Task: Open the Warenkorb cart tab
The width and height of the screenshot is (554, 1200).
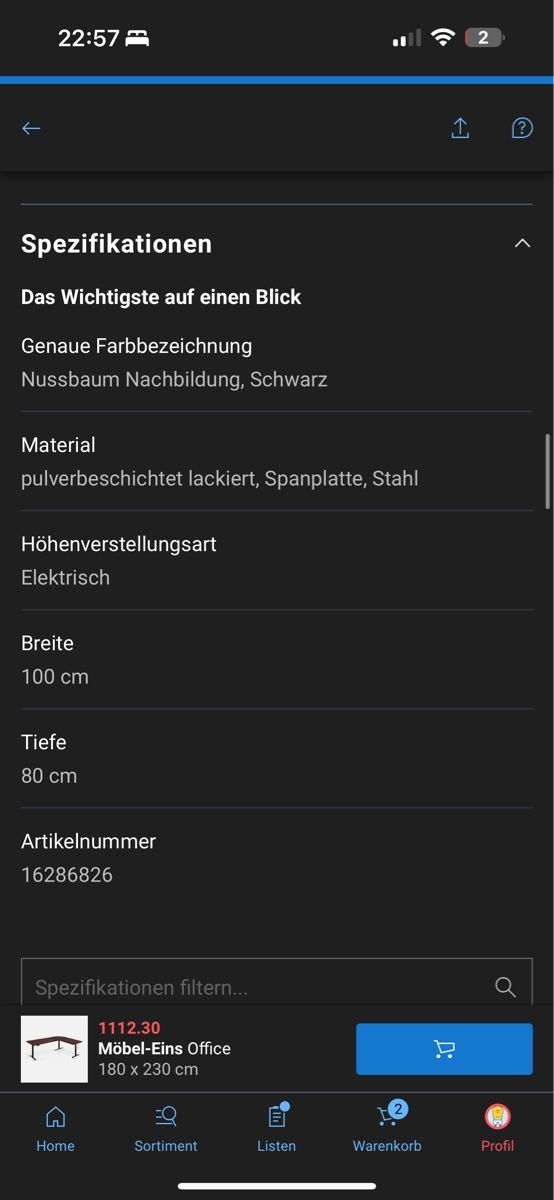Action: tap(387, 1129)
